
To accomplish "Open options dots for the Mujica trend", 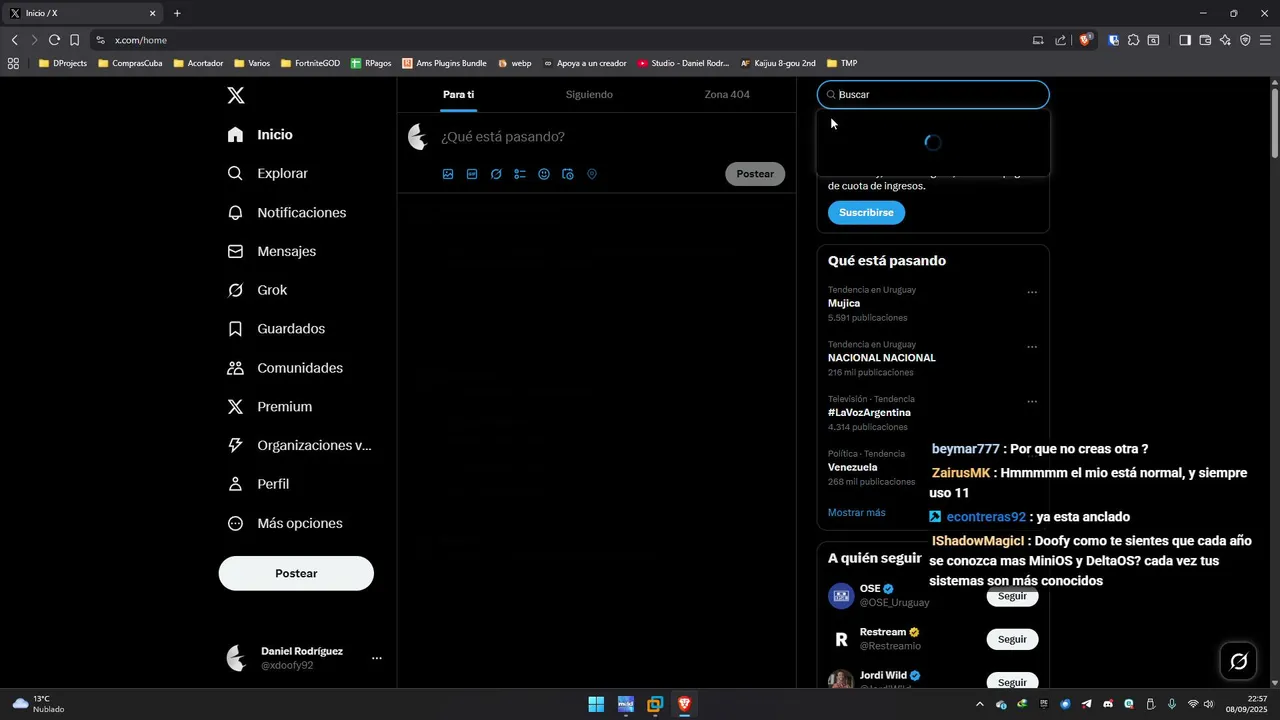I will click(x=1032, y=293).
